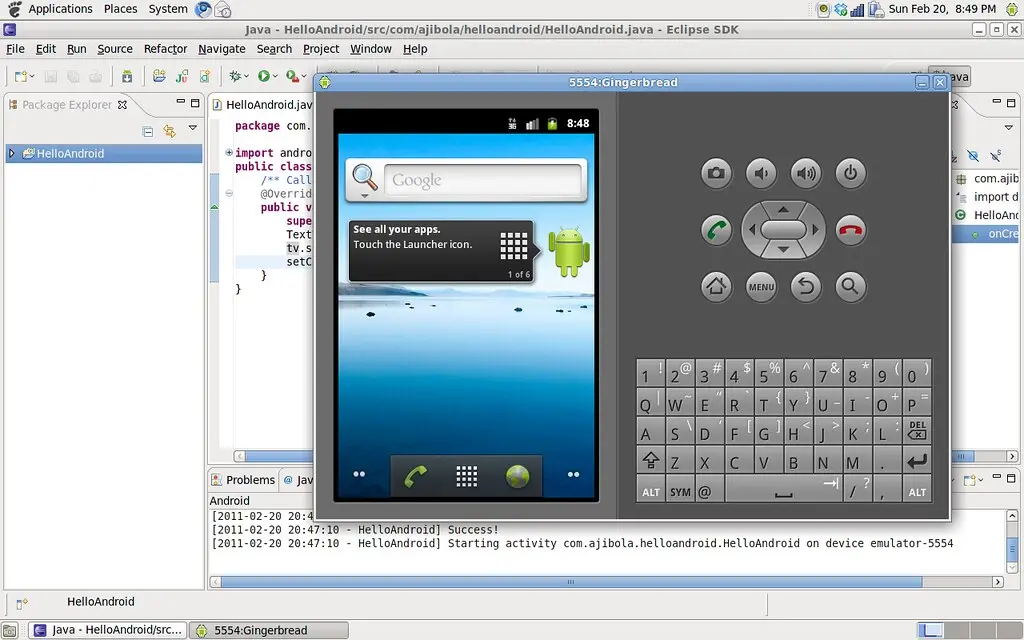Click the emulator power button
The image size is (1024, 640).
click(850, 174)
